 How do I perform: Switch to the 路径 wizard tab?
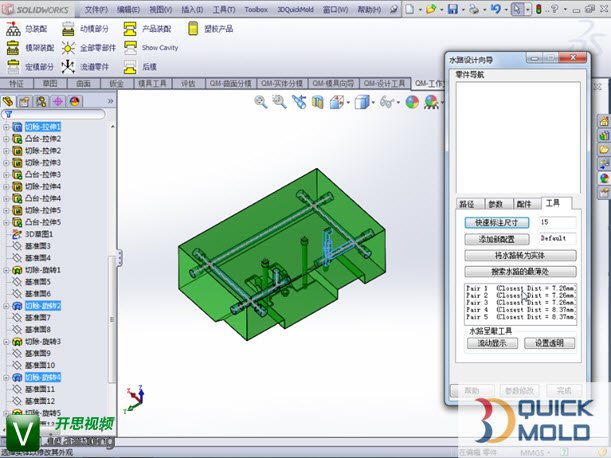pos(466,204)
